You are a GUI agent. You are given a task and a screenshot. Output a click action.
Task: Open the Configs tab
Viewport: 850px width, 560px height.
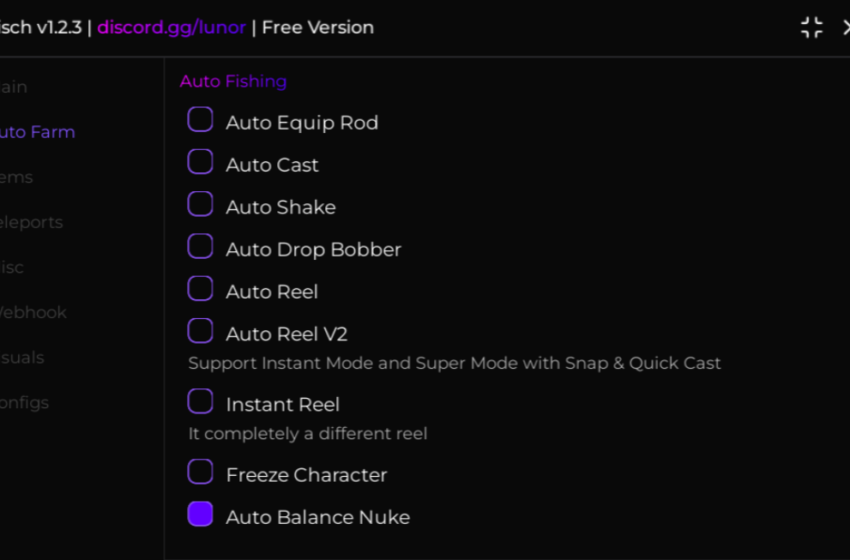tap(24, 403)
